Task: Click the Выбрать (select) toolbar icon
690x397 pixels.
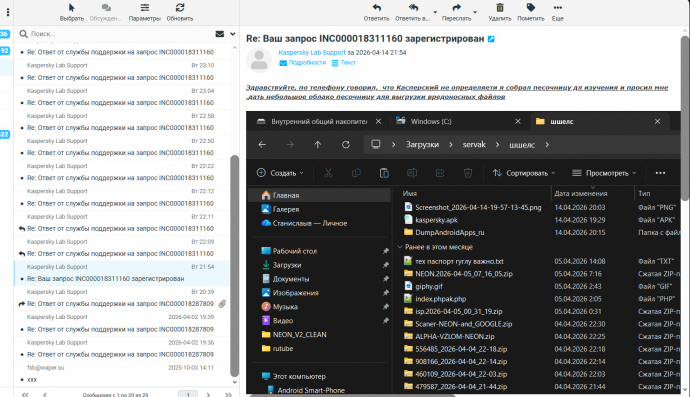Action: 72,12
